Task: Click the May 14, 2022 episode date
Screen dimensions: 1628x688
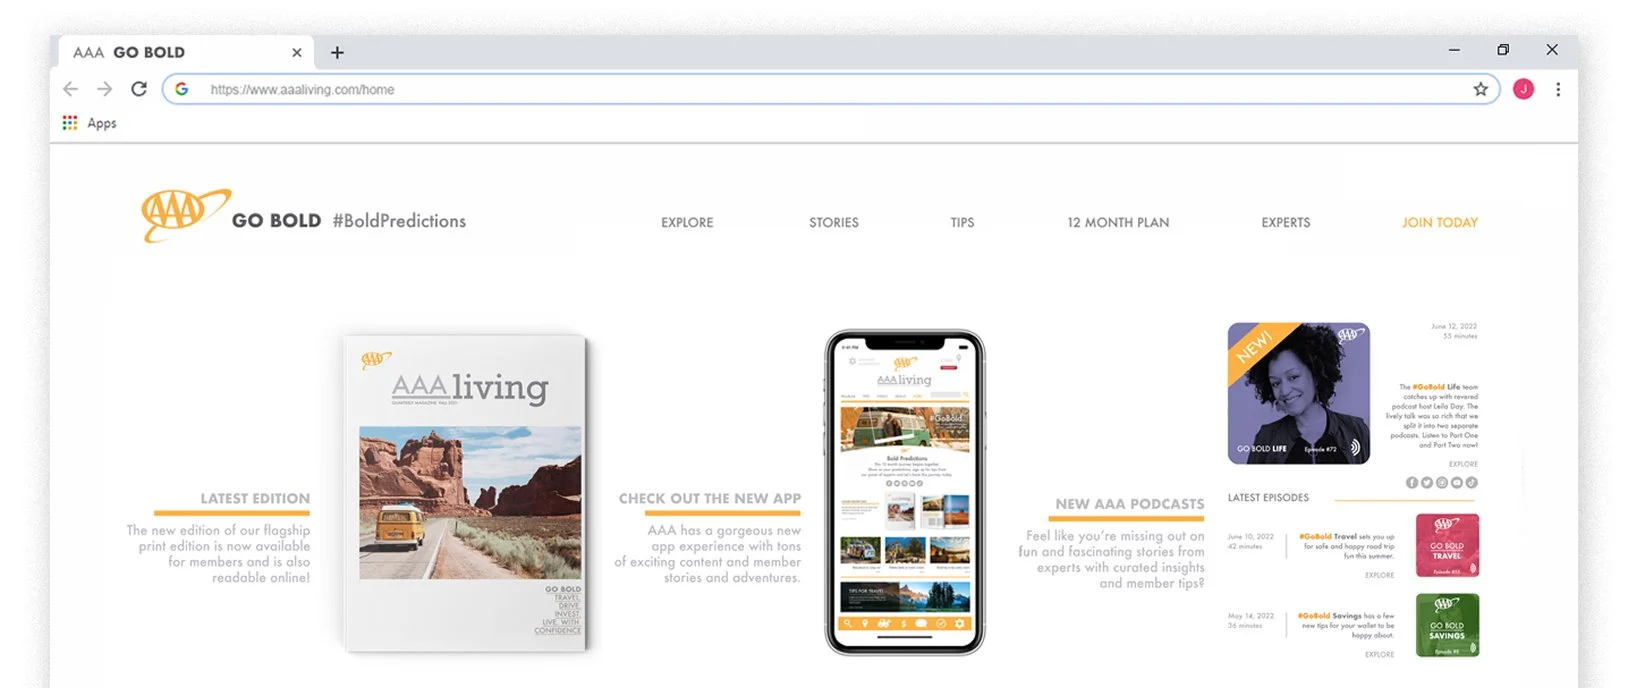Action: point(1251,616)
